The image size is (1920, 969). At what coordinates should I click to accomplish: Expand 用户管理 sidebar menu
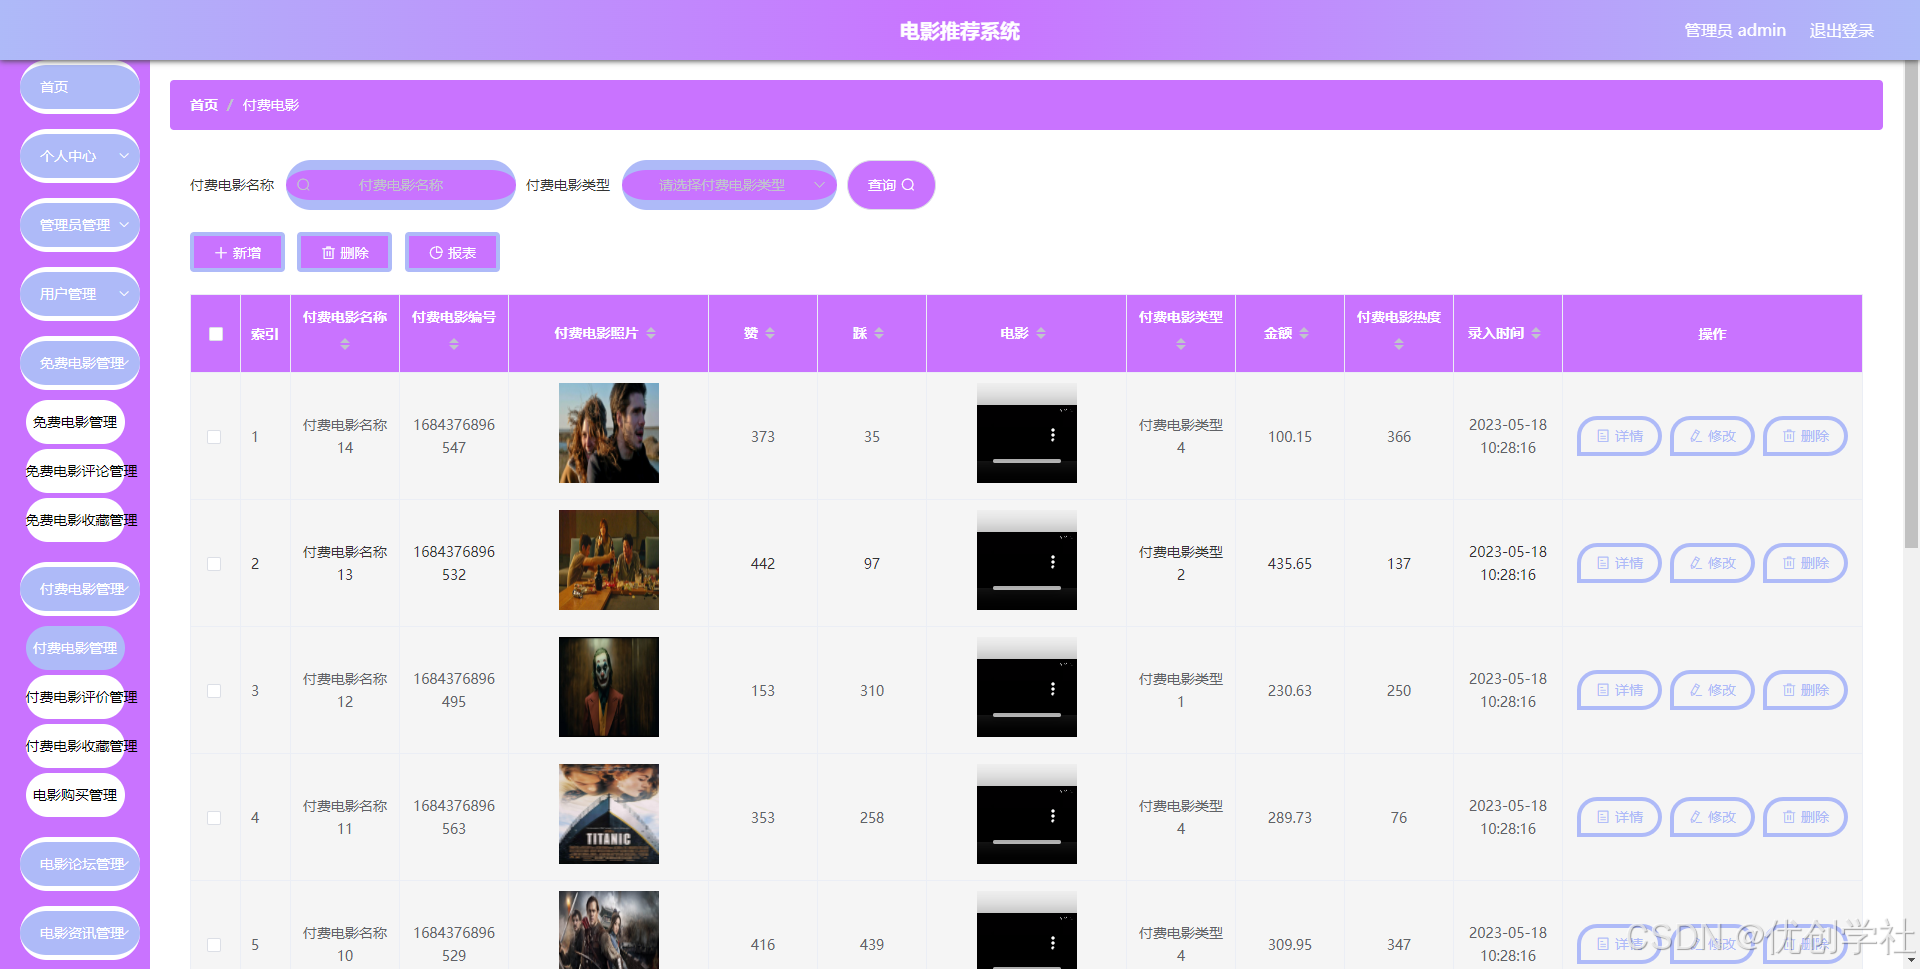pyautogui.click(x=80, y=294)
